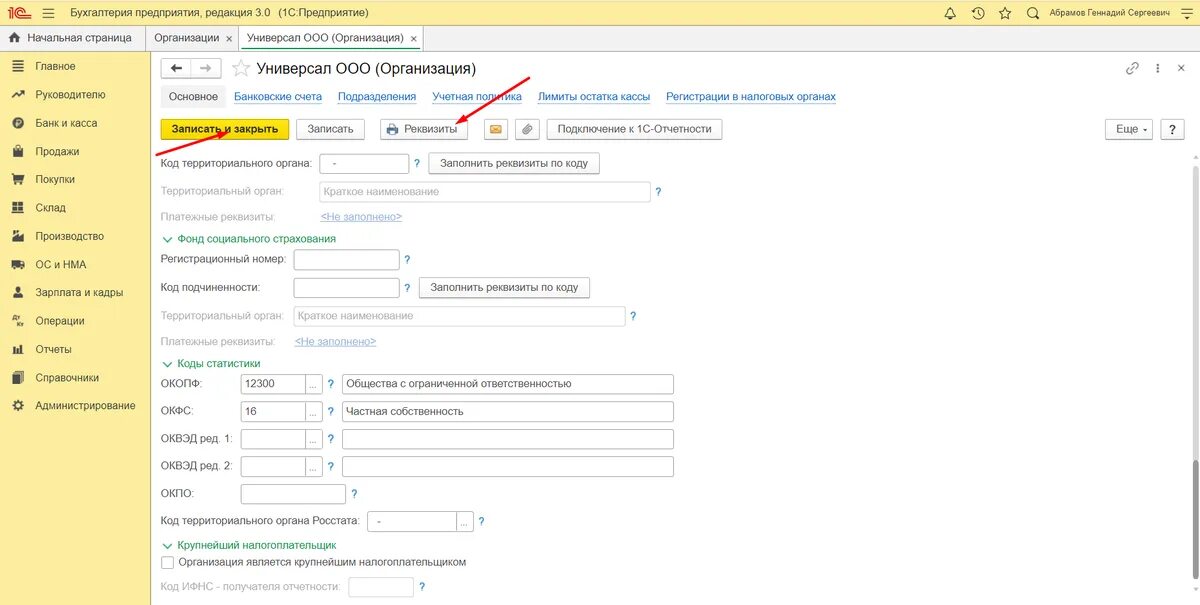
Task: Toggle Организация является крупнейшим налогоплательщиком checkbox
Action: click(167, 563)
